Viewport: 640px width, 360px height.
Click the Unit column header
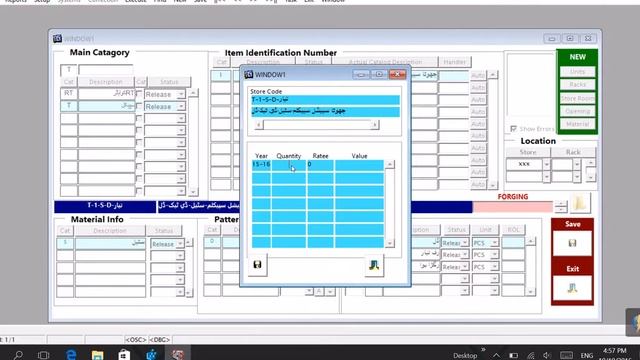point(485,230)
